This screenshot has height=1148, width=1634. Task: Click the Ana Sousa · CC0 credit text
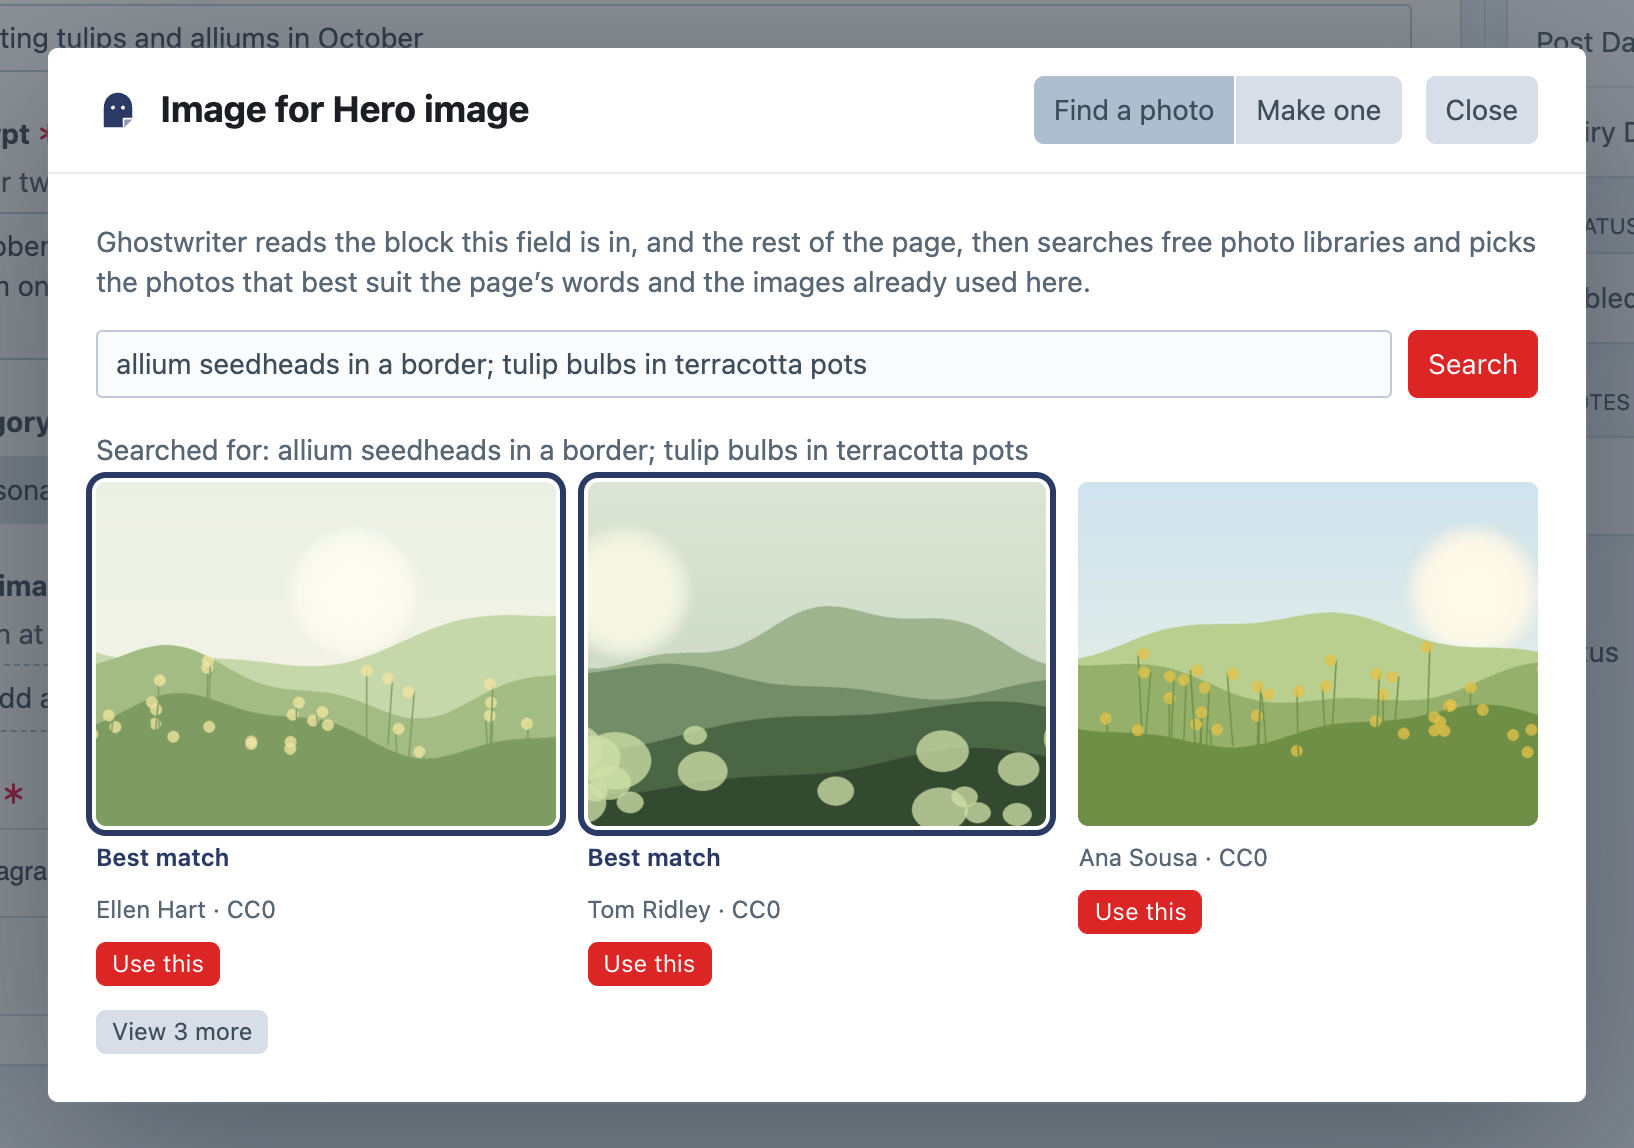[1173, 858]
